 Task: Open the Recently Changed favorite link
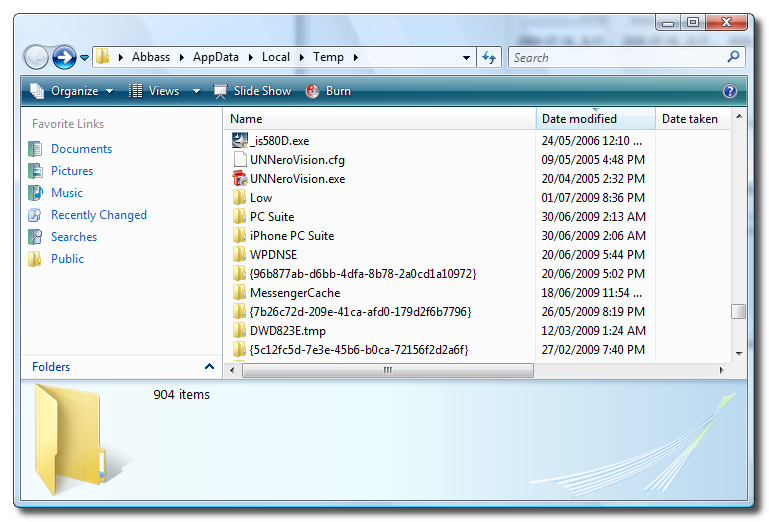point(98,215)
